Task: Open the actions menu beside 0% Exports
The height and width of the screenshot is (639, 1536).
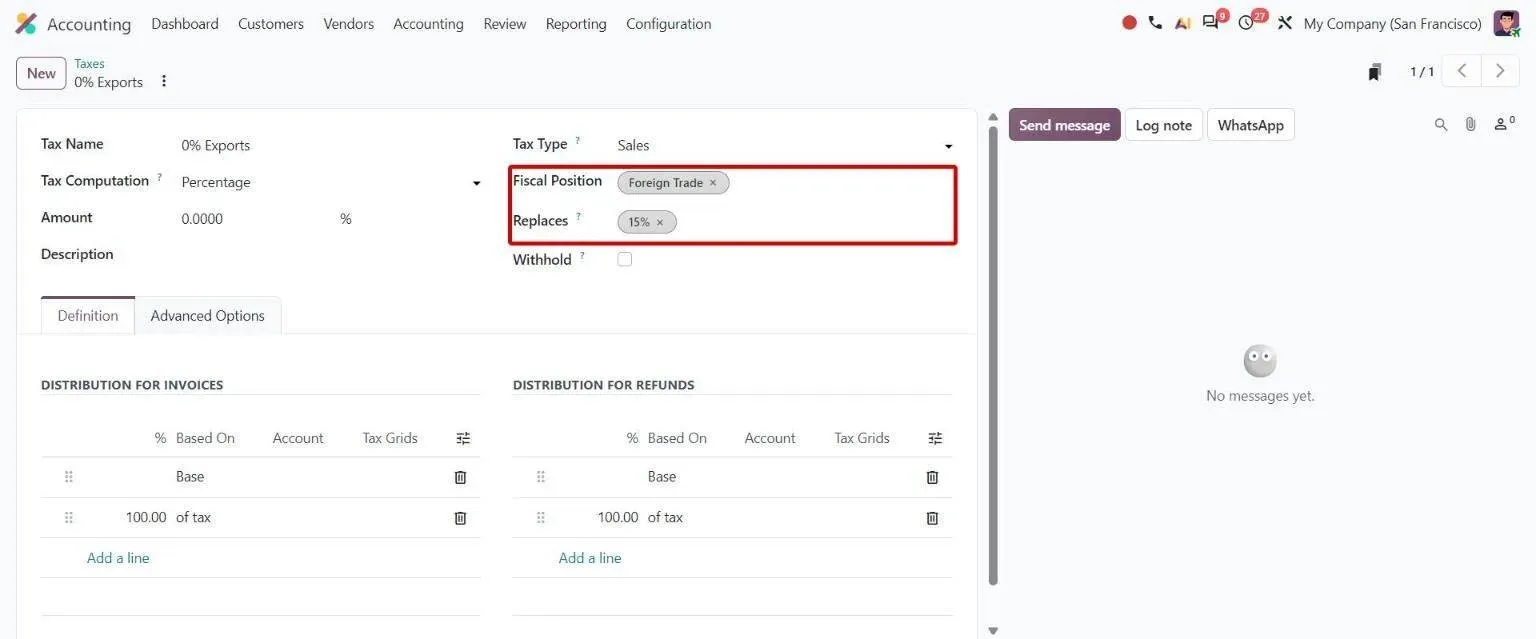Action: point(164,81)
